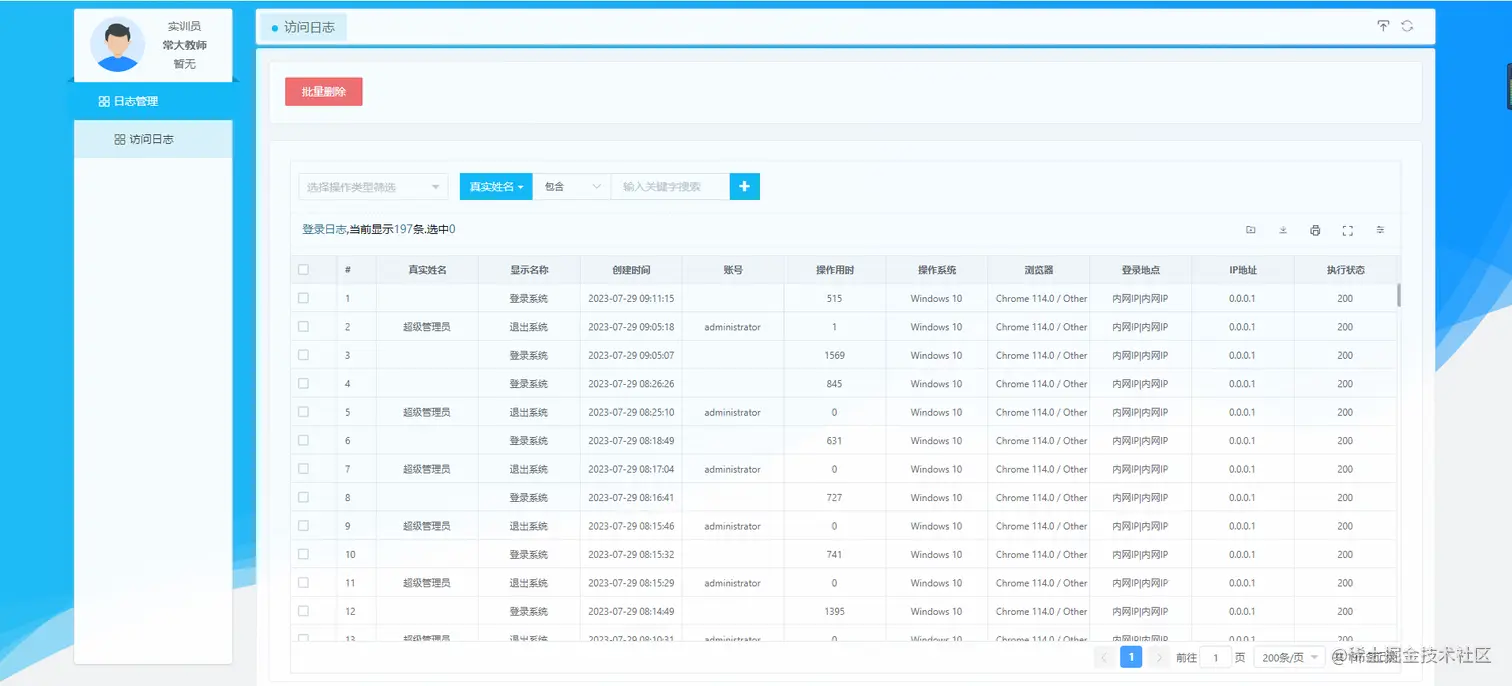Check the checkbox for row 9
This screenshot has height=686, width=1512.
point(303,526)
